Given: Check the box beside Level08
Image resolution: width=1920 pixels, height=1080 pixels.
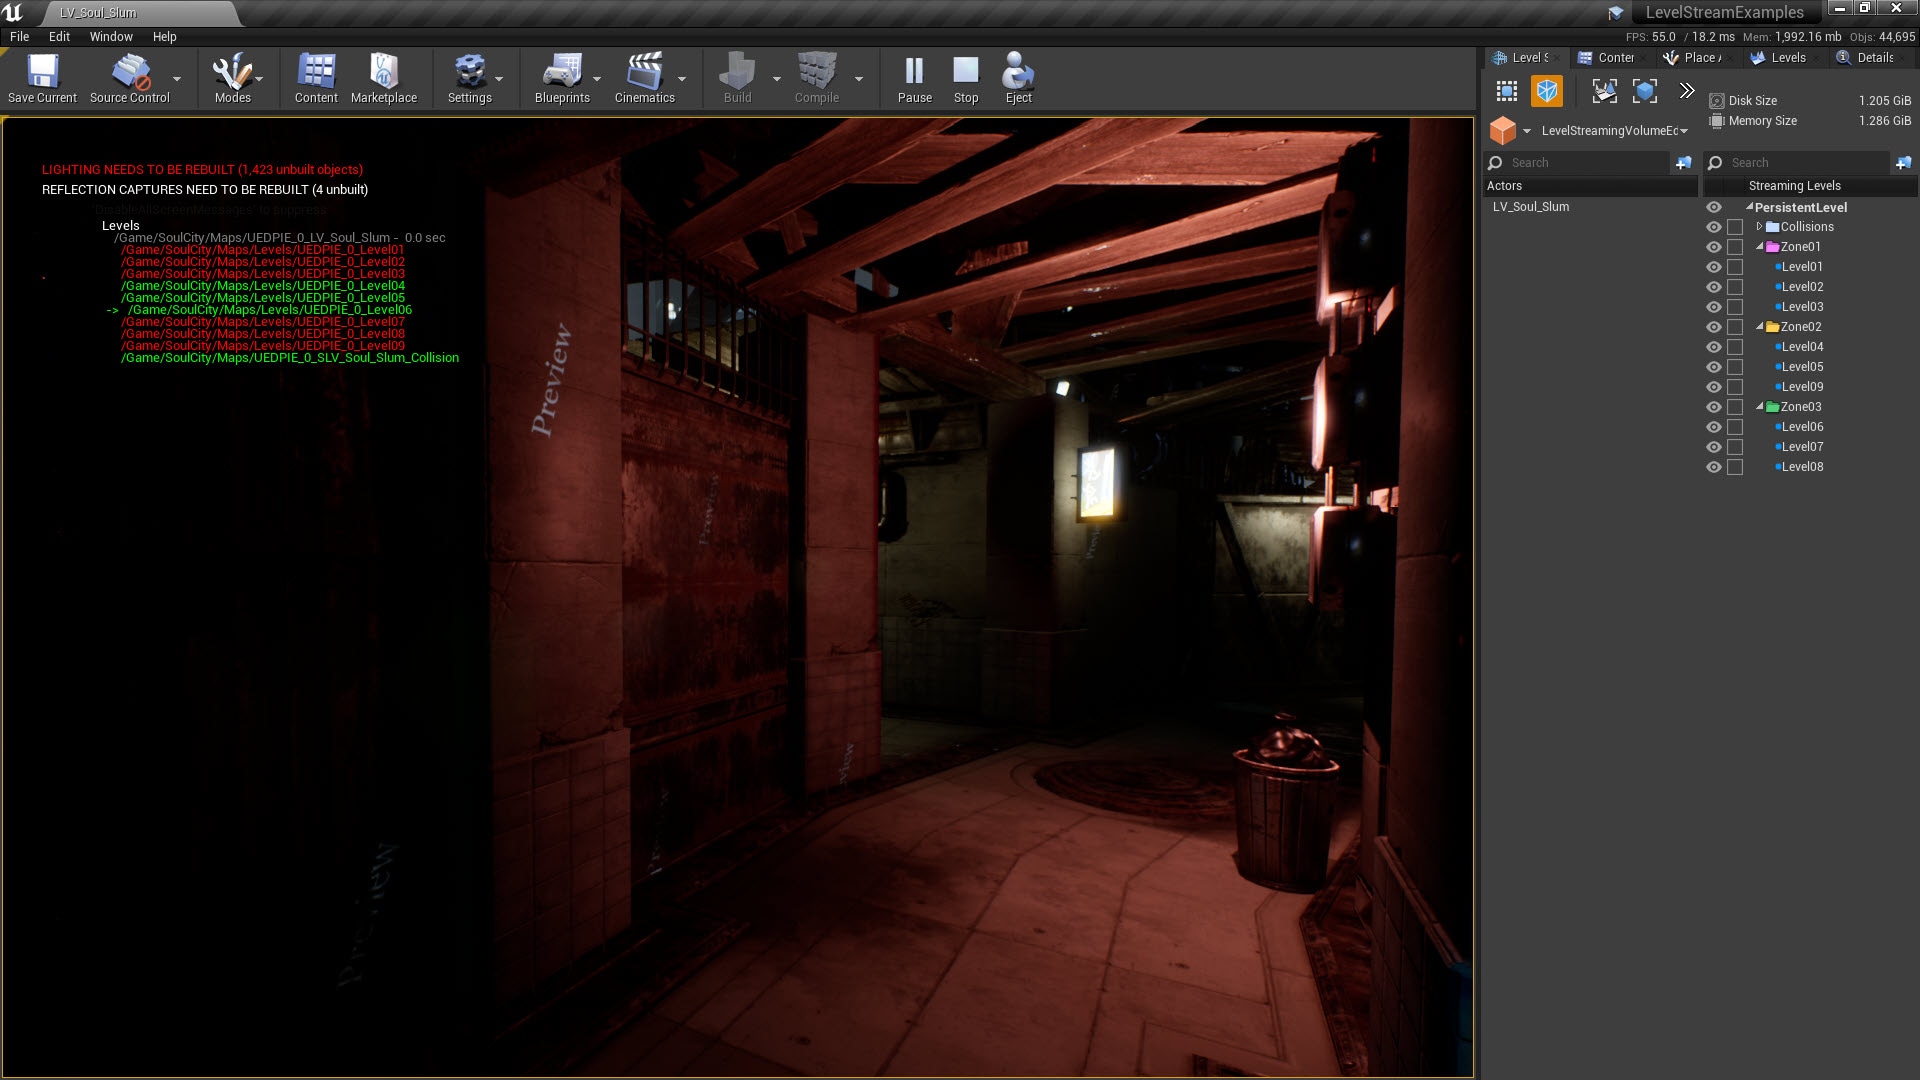Looking at the screenshot, I should tap(1735, 467).
